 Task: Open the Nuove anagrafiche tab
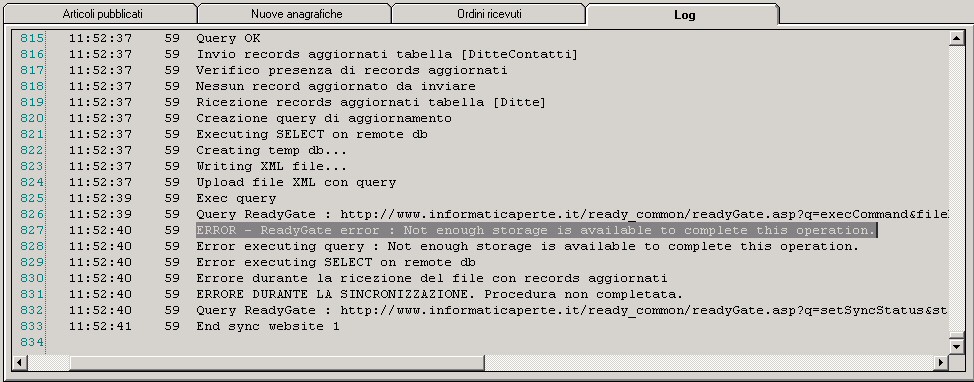[x=296, y=14]
